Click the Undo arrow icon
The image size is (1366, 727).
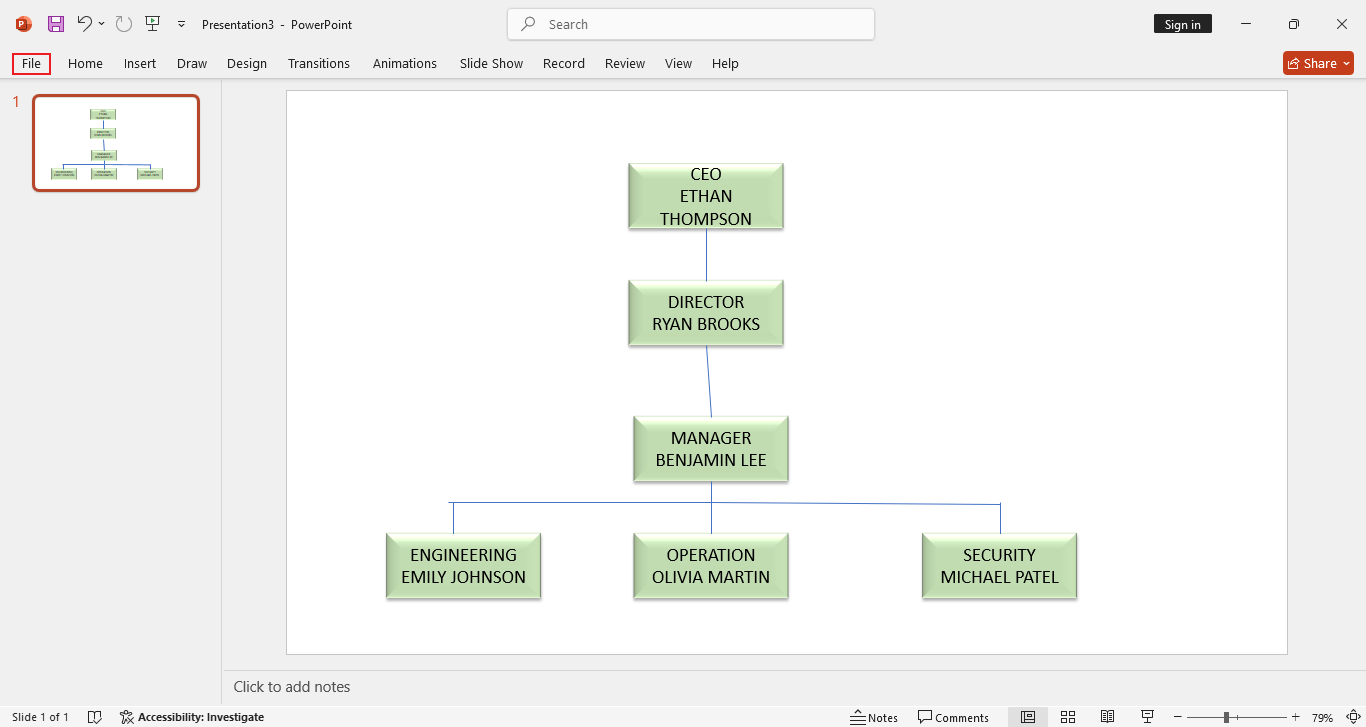tap(84, 24)
